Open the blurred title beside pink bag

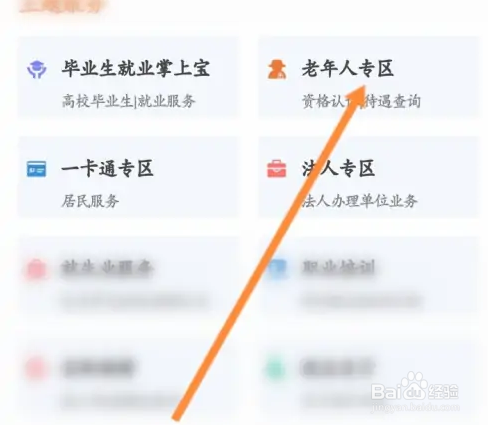[x=107, y=268]
